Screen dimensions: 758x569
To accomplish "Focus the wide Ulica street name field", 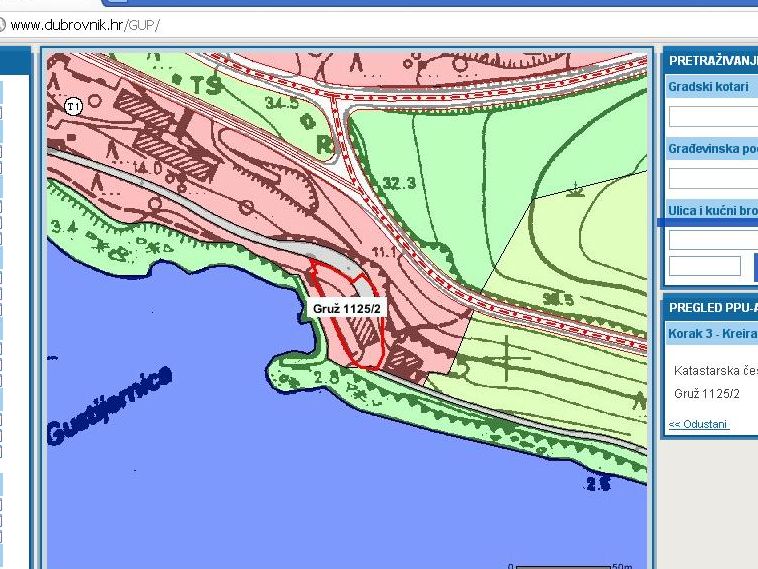I will click(713, 240).
